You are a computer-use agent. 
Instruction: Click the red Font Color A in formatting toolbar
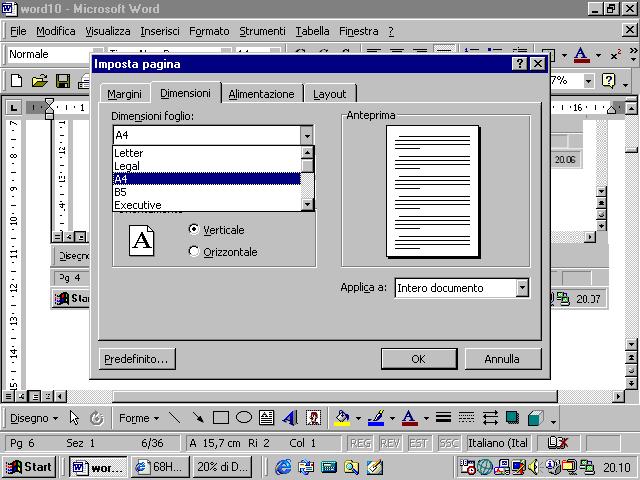(x=581, y=55)
